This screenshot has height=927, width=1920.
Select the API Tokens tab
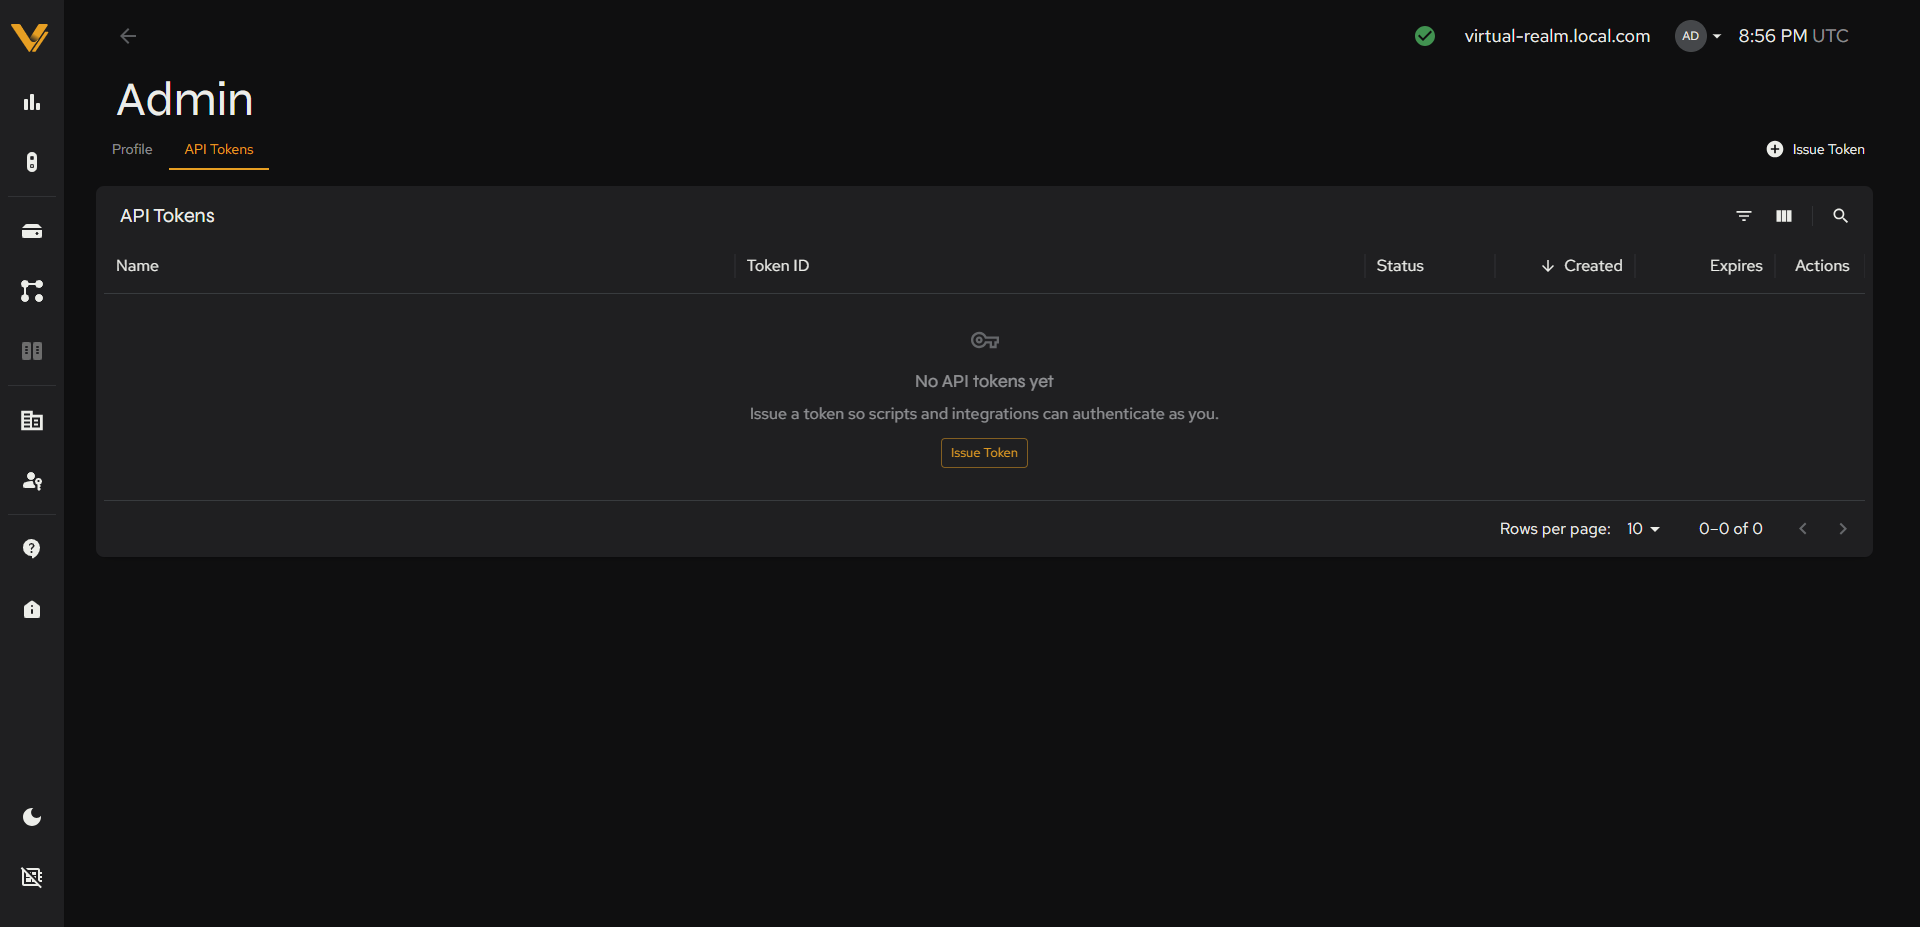click(x=219, y=149)
